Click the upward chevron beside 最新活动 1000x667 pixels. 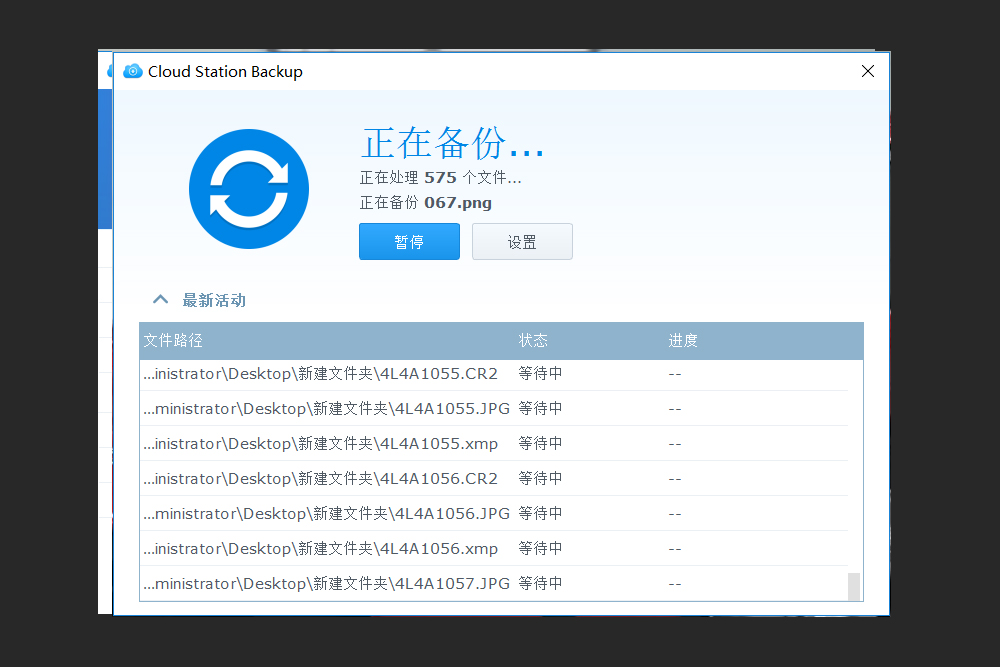coord(160,299)
